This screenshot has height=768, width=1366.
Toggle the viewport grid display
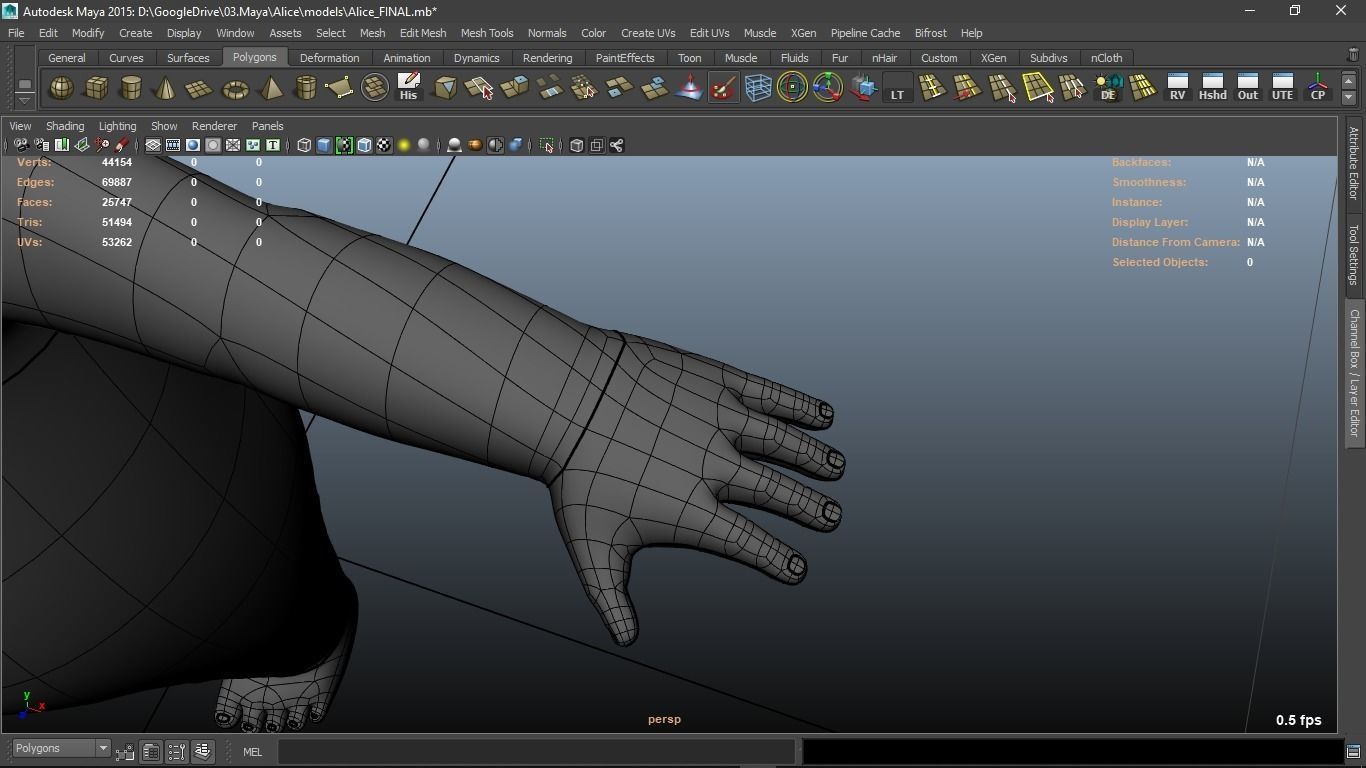(x=153, y=145)
